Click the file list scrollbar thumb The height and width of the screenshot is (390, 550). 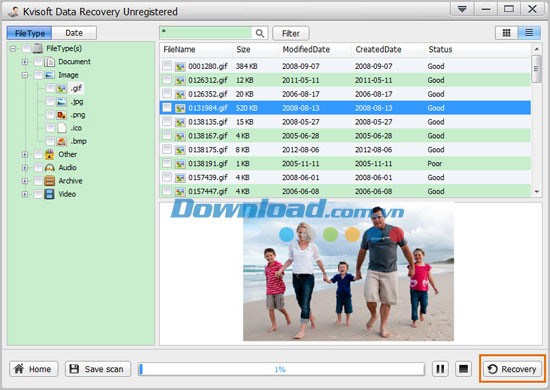click(x=536, y=69)
